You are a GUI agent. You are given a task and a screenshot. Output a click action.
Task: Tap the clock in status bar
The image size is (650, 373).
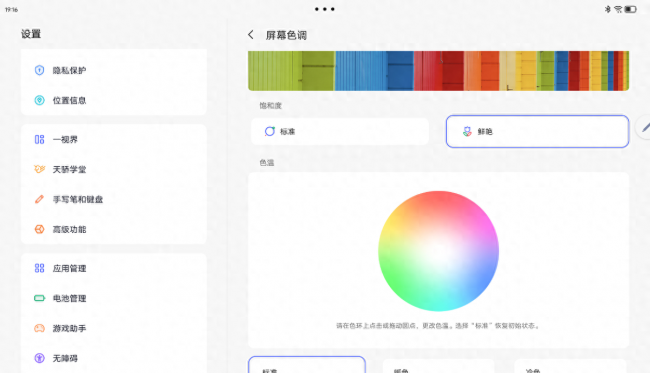tap(11, 10)
